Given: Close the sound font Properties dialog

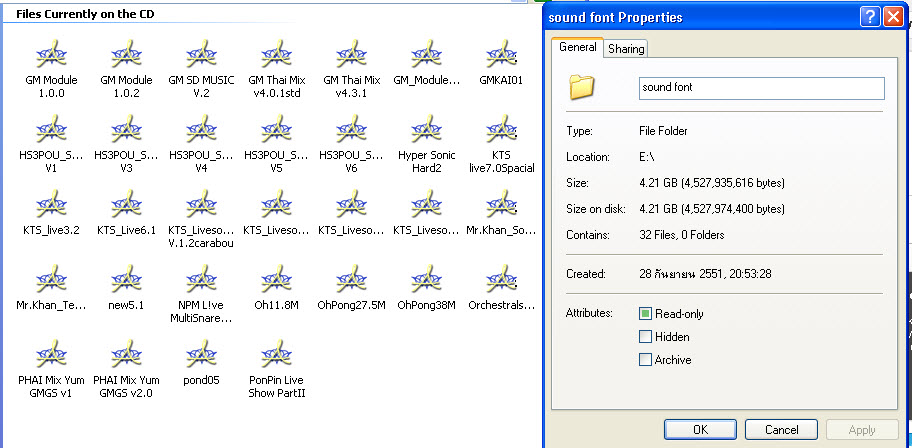Looking at the screenshot, I should coord(892,17).
